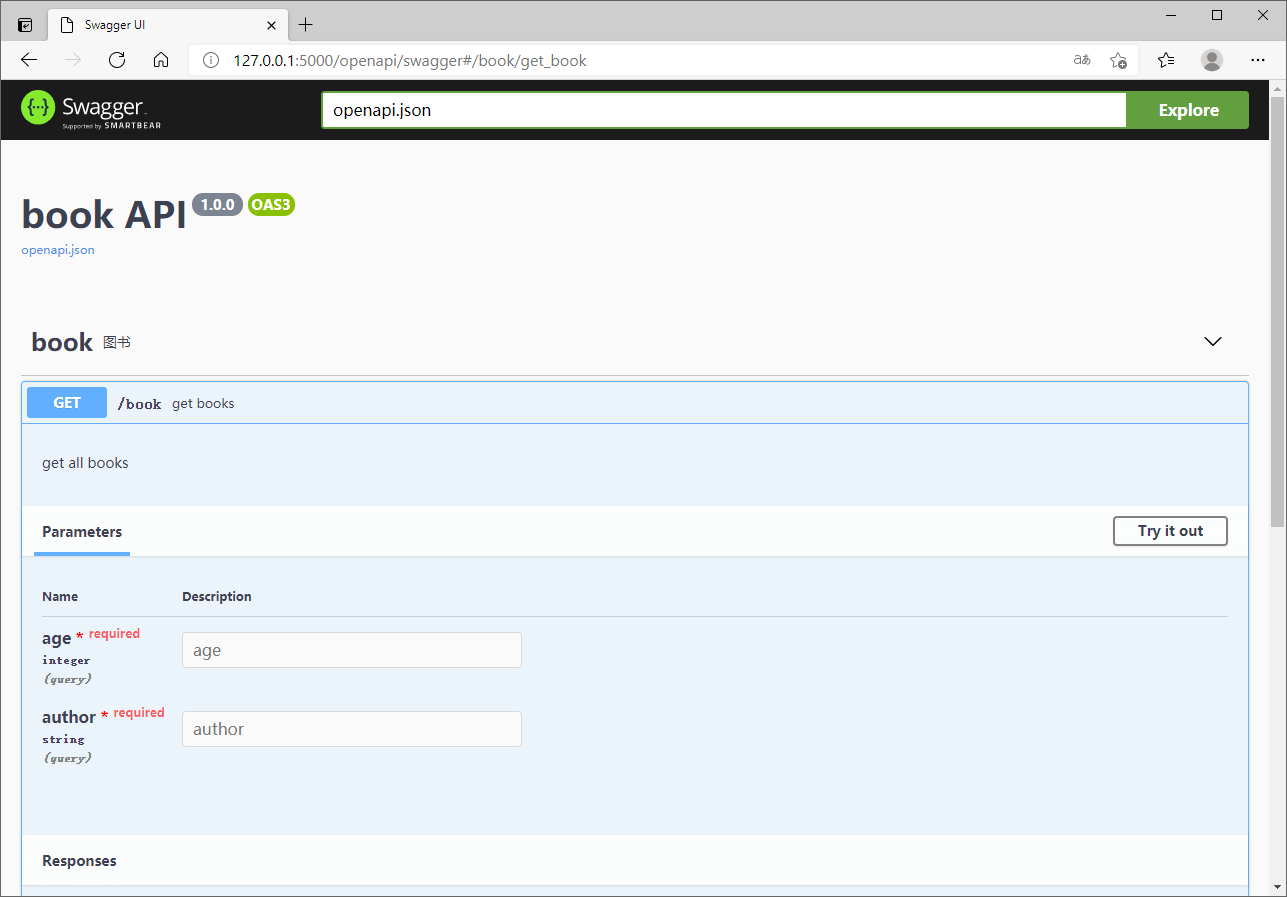Click the GET badge on the /book endpoint

pos(66,402)
